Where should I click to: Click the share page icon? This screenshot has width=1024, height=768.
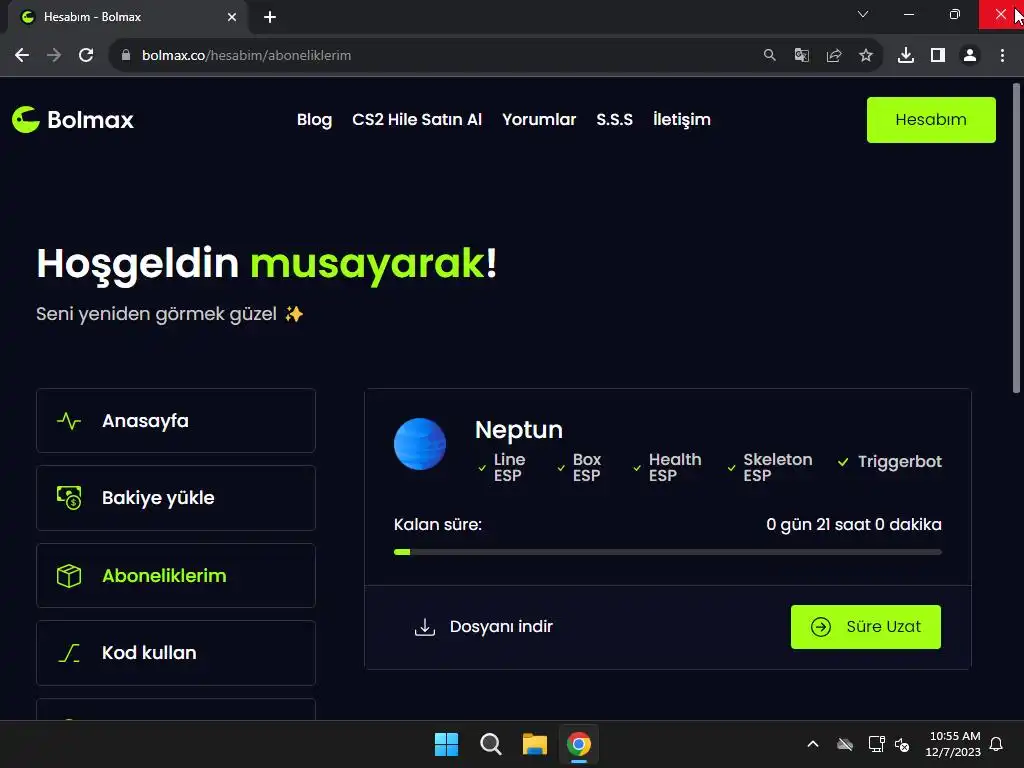click(x=834, y=56)
